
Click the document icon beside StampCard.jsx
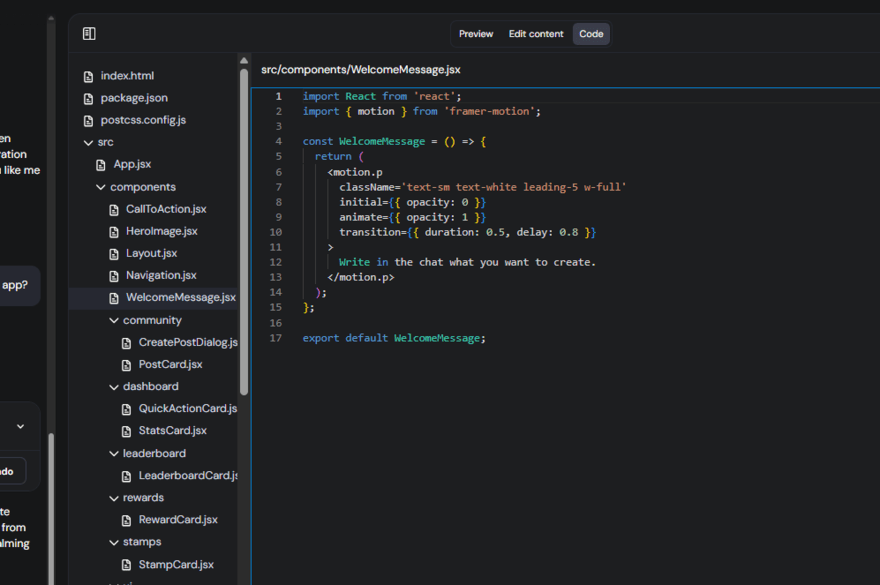coord(127,564)
